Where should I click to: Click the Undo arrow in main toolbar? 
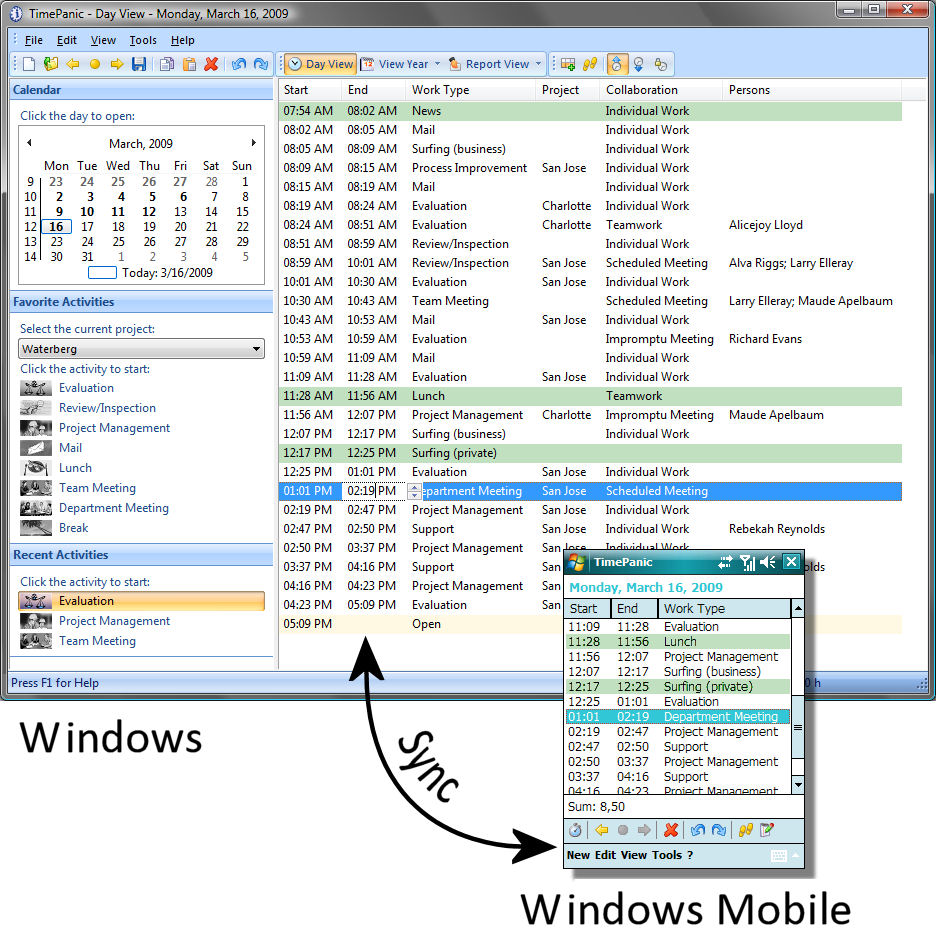tap(238, 64)
